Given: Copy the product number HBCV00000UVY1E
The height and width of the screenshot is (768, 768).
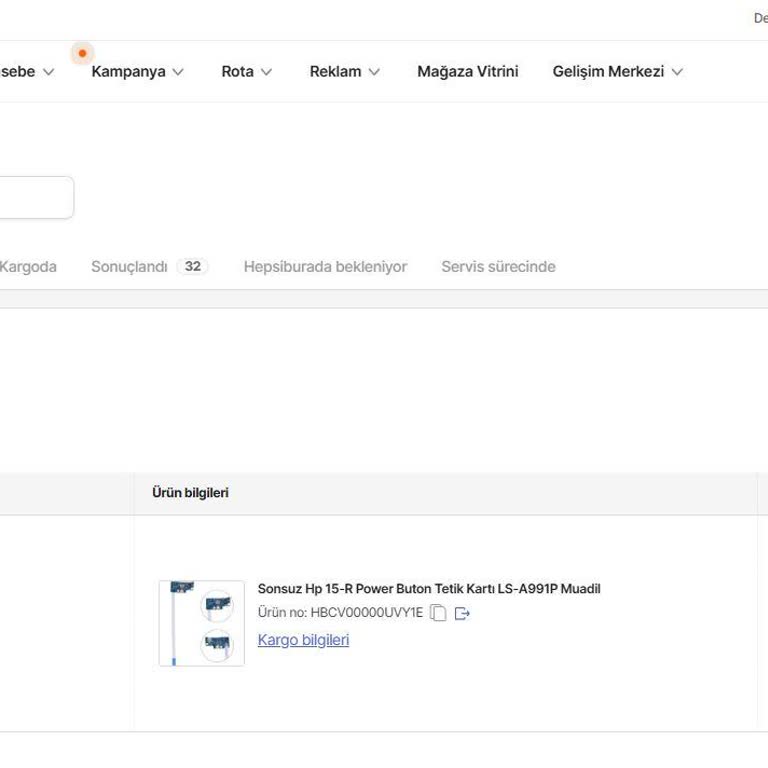Looking at the screenshot, I should 438,613.
